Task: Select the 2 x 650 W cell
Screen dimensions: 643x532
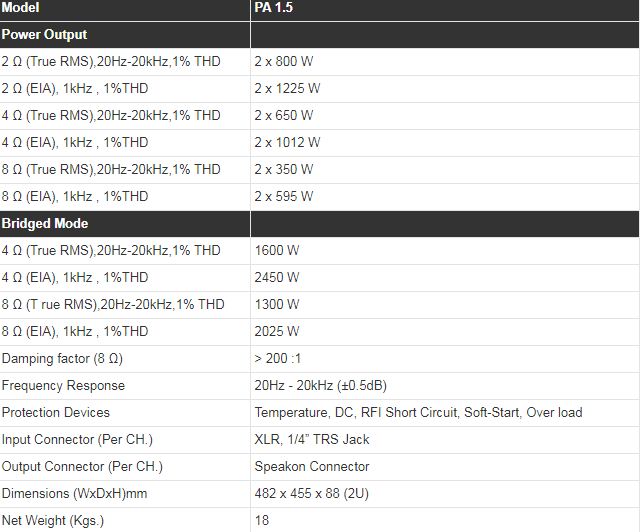Action: point(284,116)
